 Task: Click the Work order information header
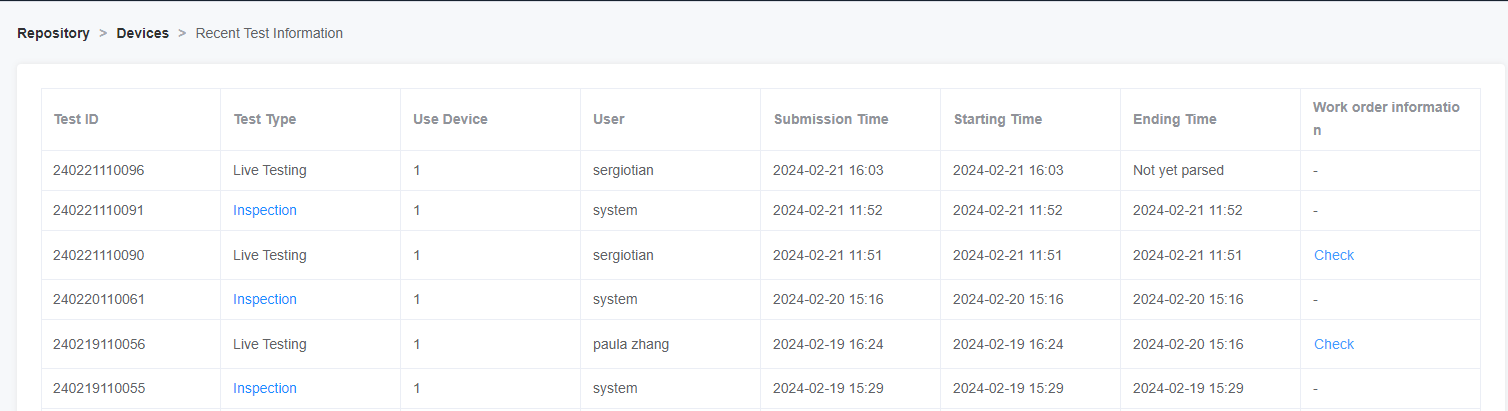1390,119
